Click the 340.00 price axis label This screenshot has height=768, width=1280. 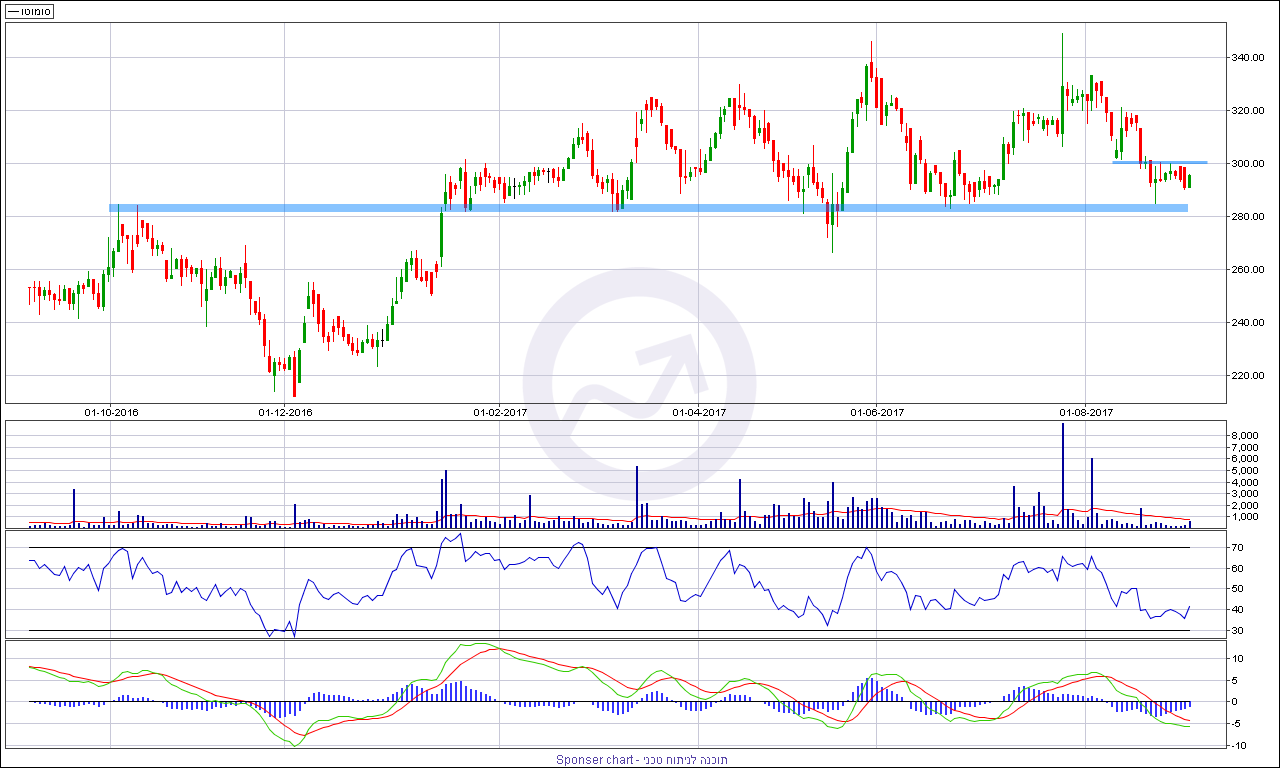[x=1248, y=58]
